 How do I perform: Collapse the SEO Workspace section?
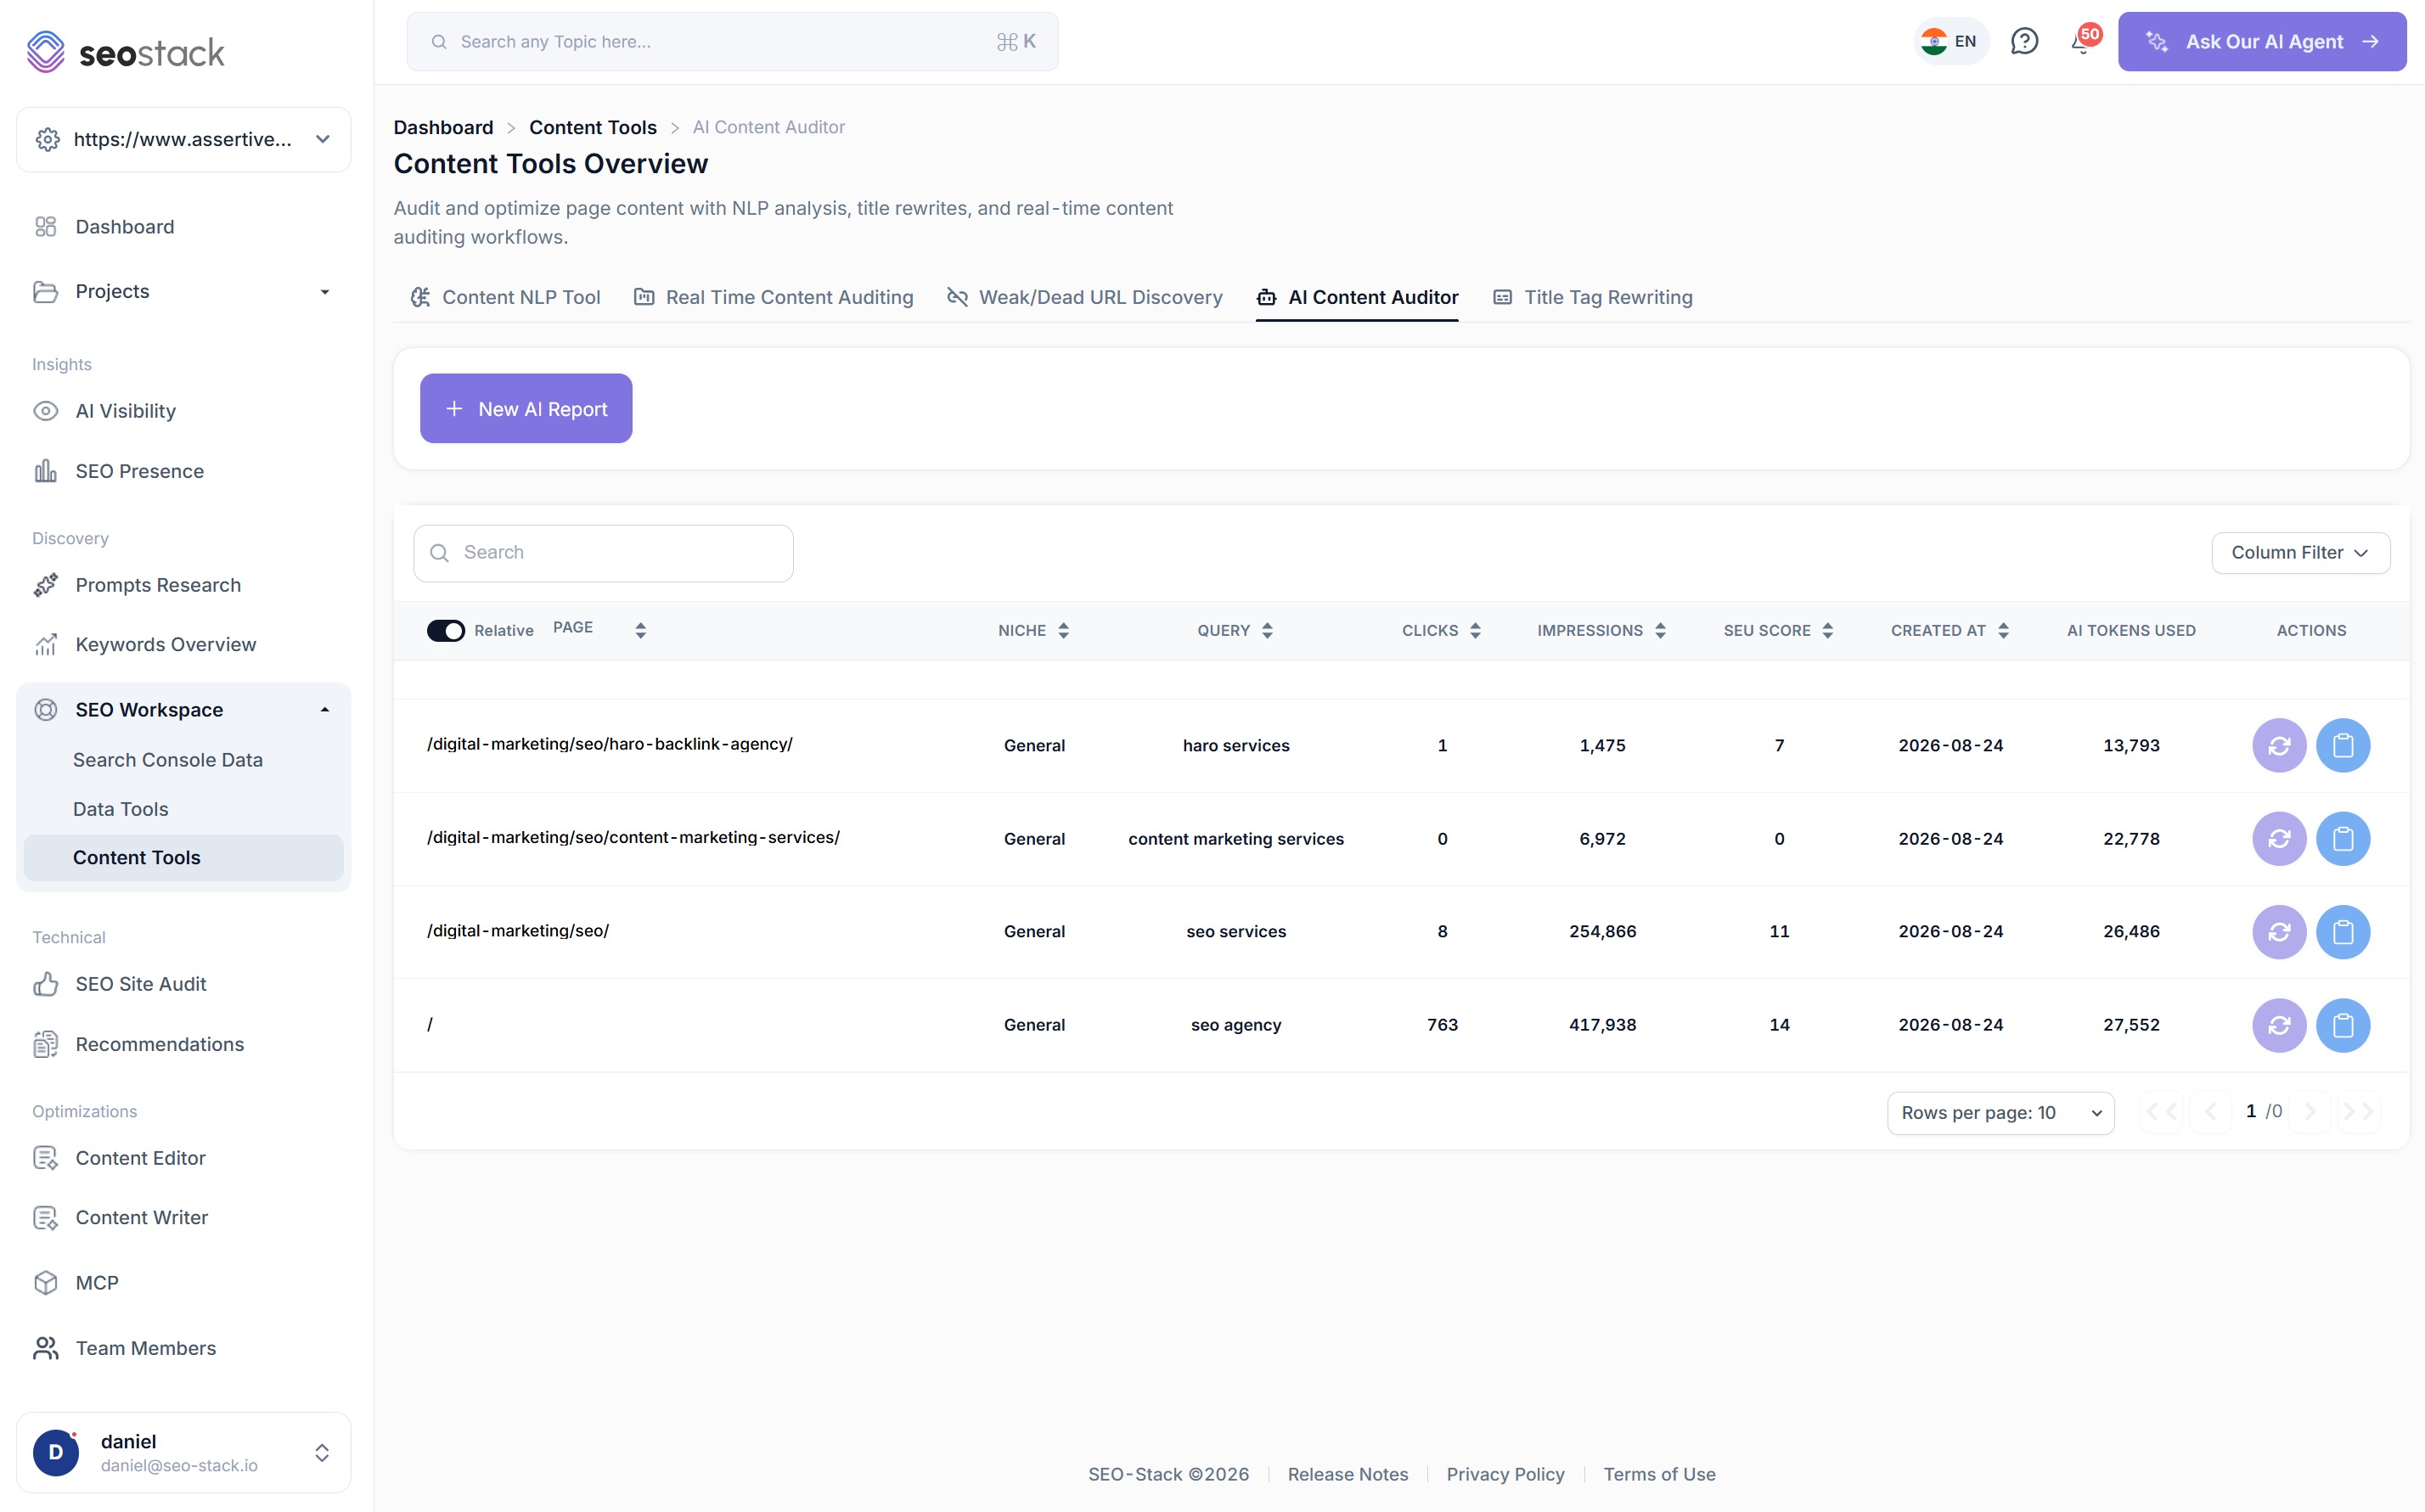(x=324, y=710)
